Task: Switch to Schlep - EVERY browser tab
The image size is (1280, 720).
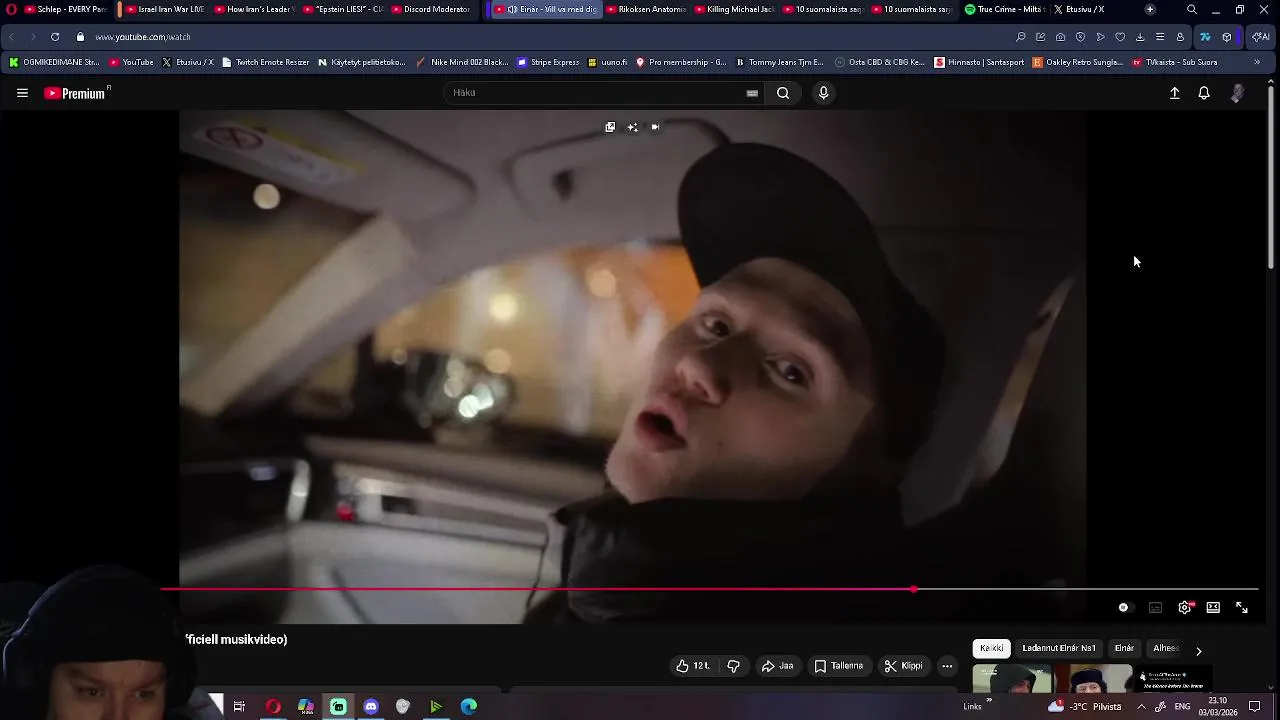Action: (66, 9)
